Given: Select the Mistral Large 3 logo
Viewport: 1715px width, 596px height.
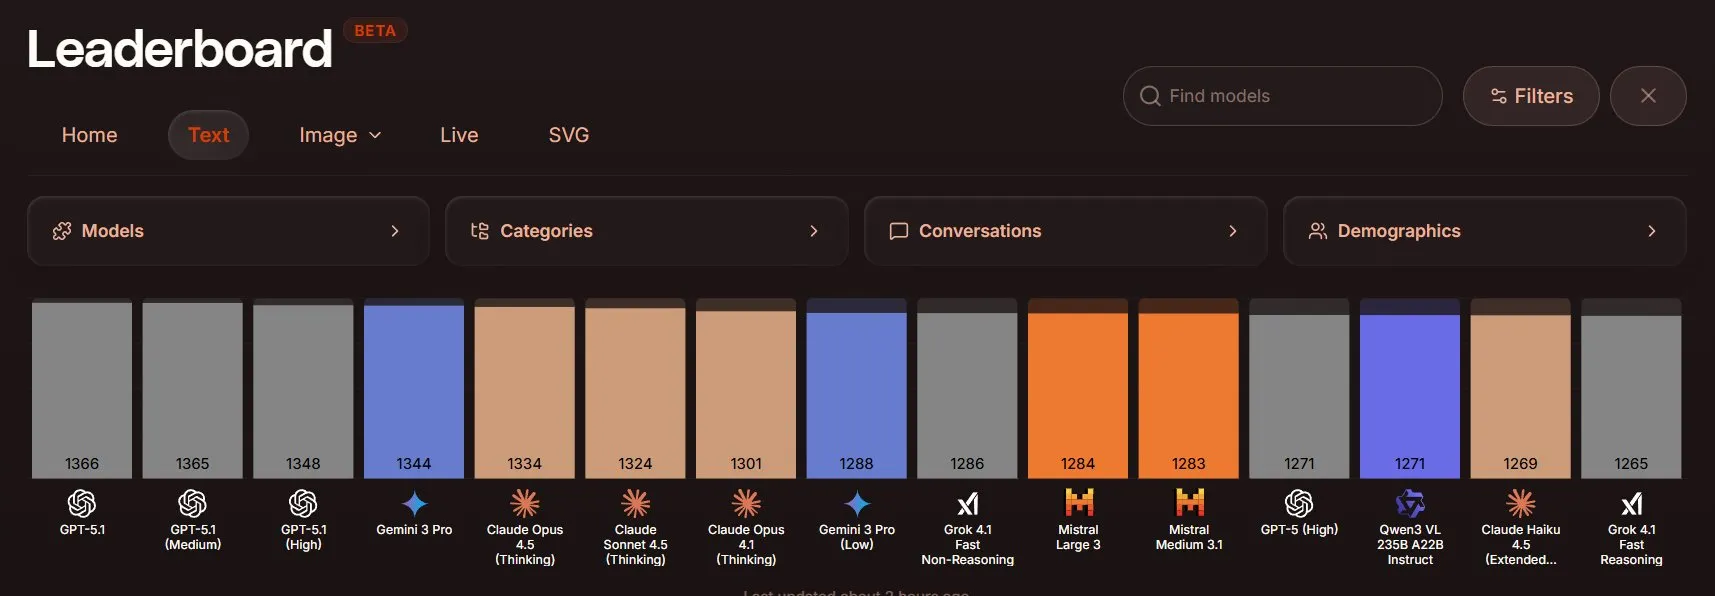Looking at the screenshot, I should [1077, 503].
